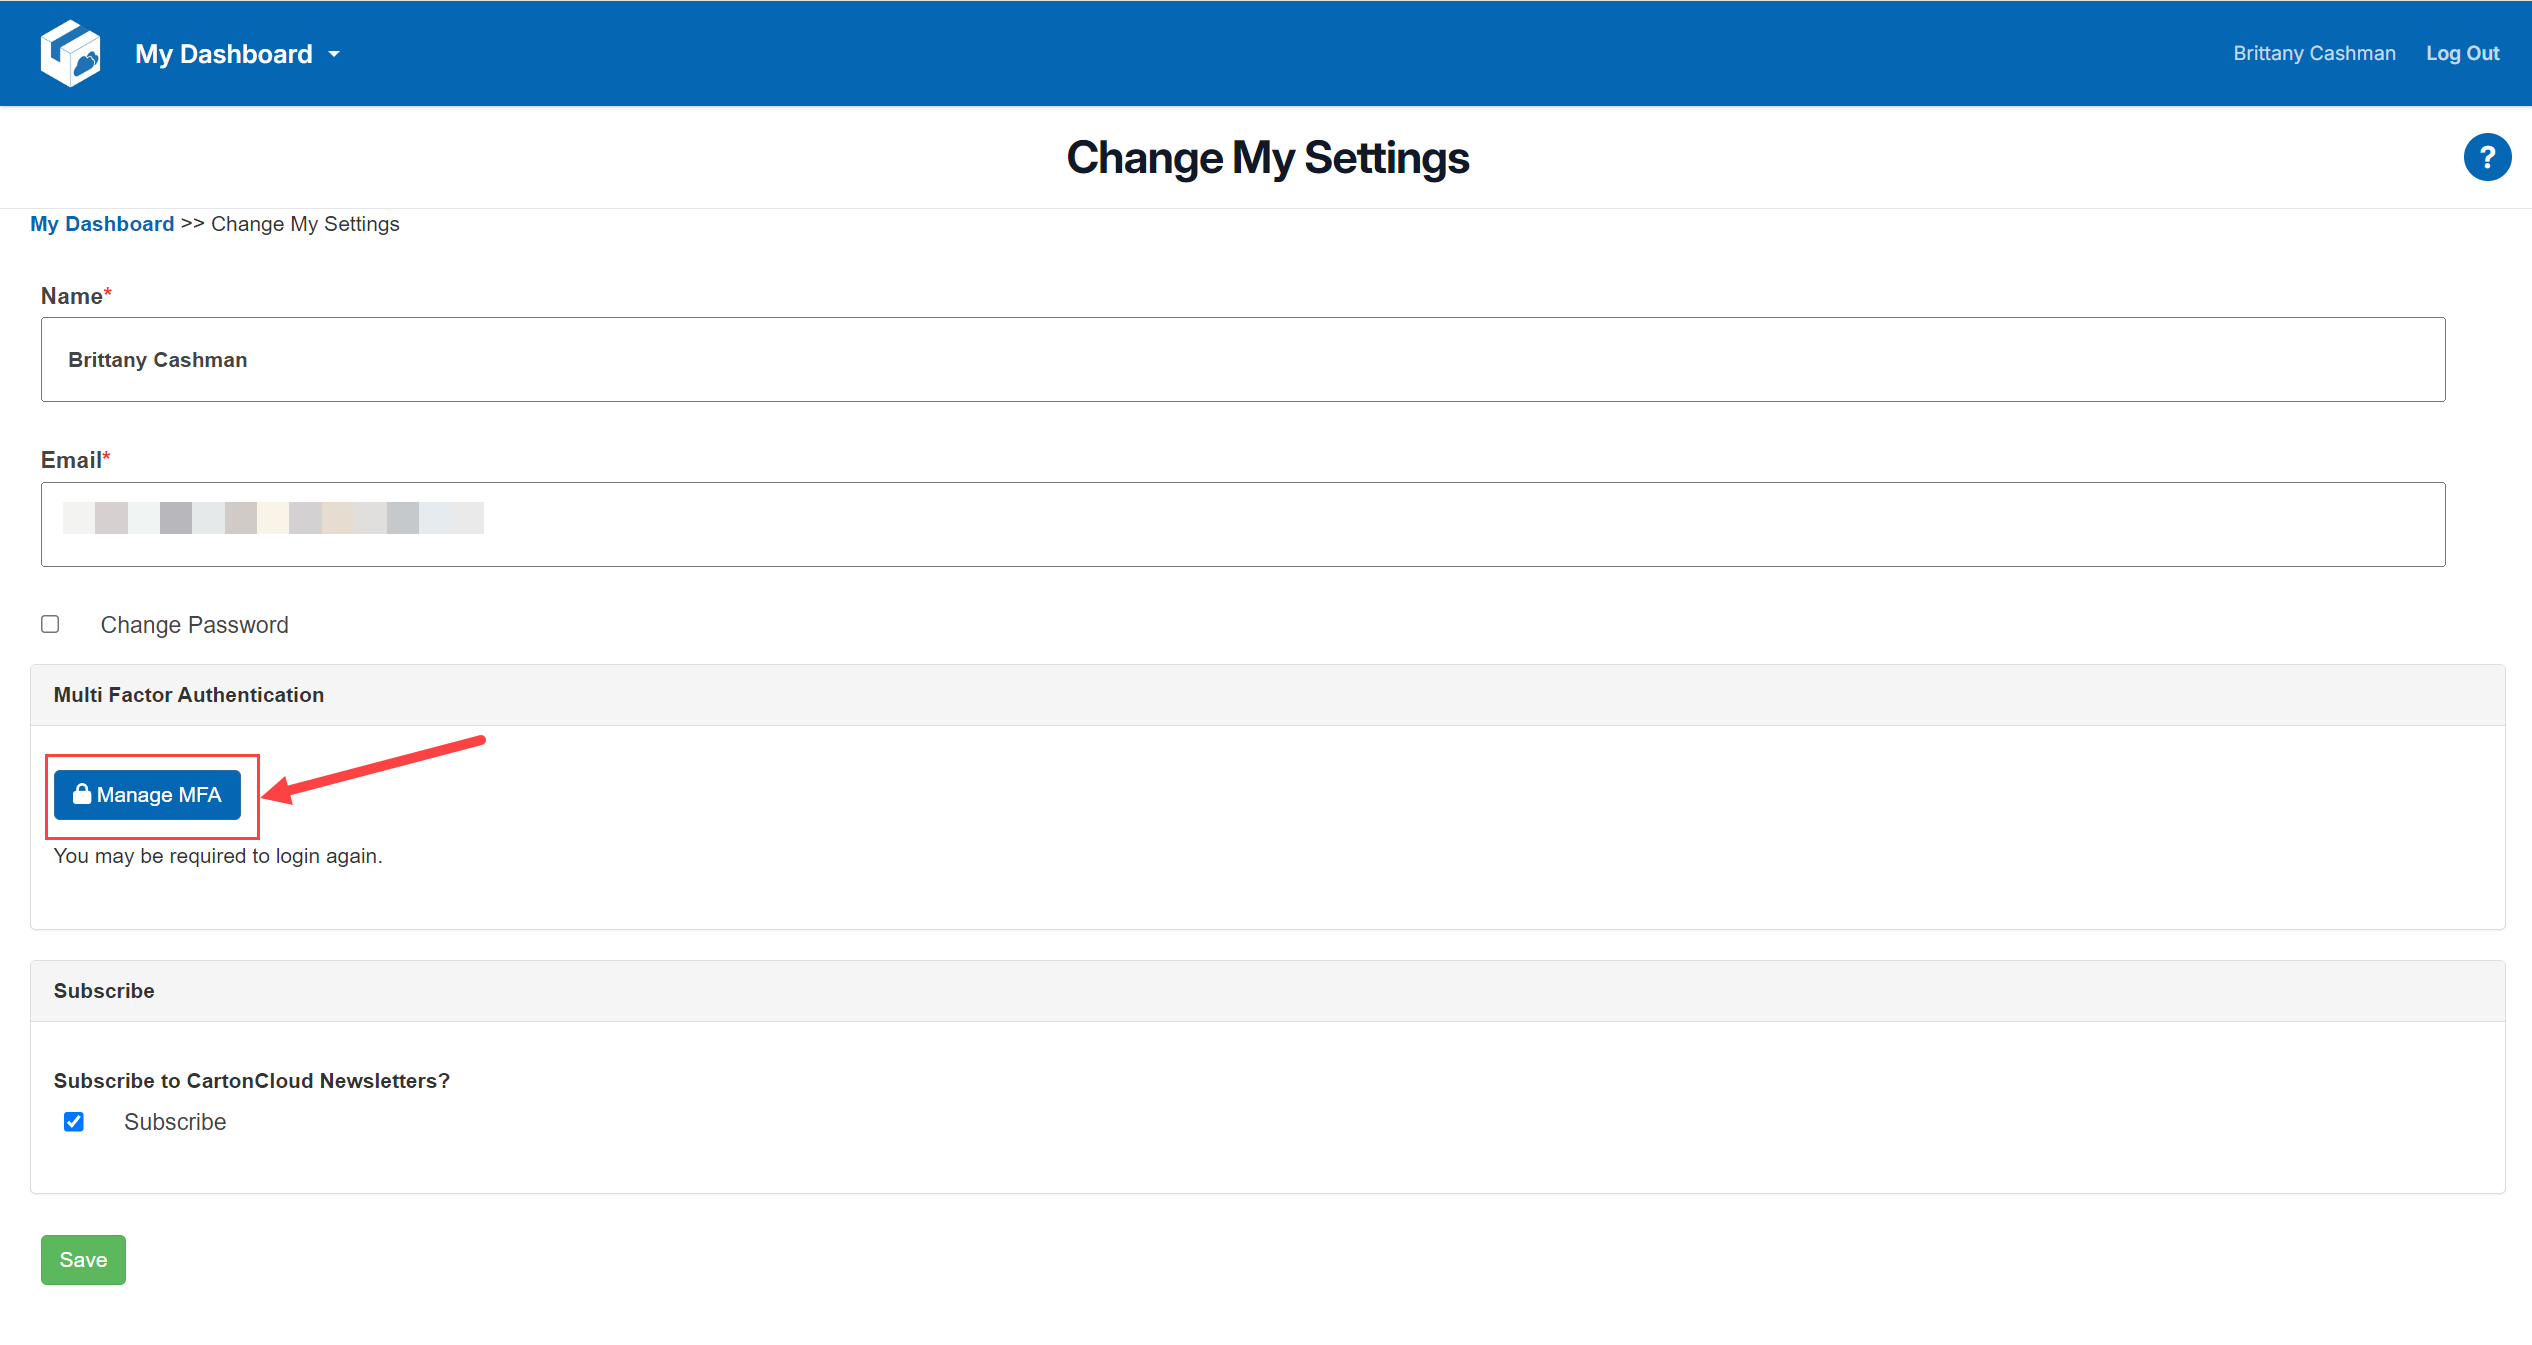Click the lock icon on Manage MFA

82,794
